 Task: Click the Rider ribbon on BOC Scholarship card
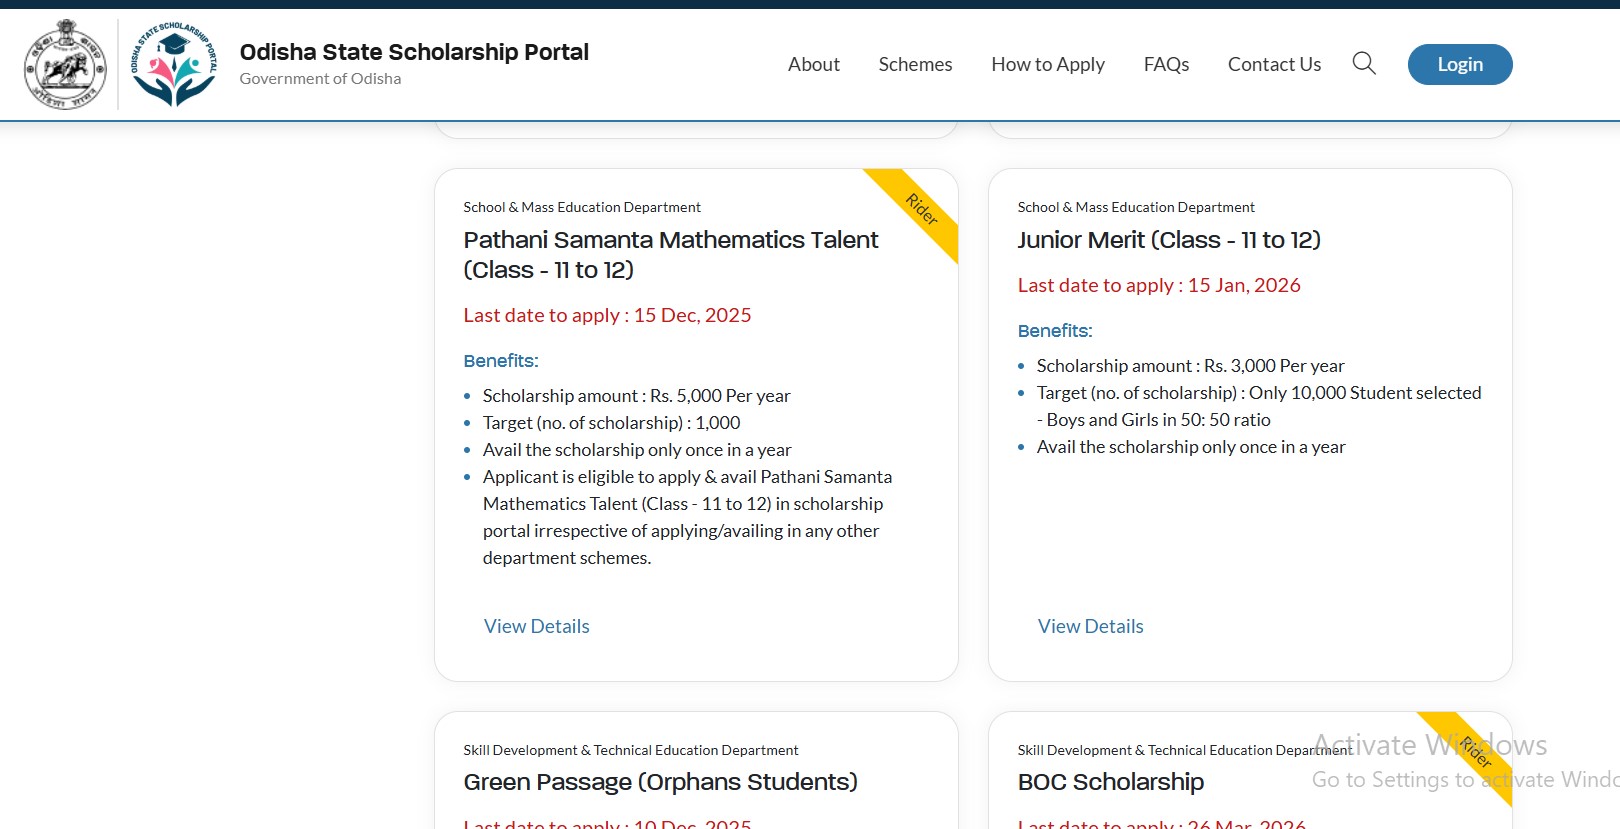(1476, 751)
